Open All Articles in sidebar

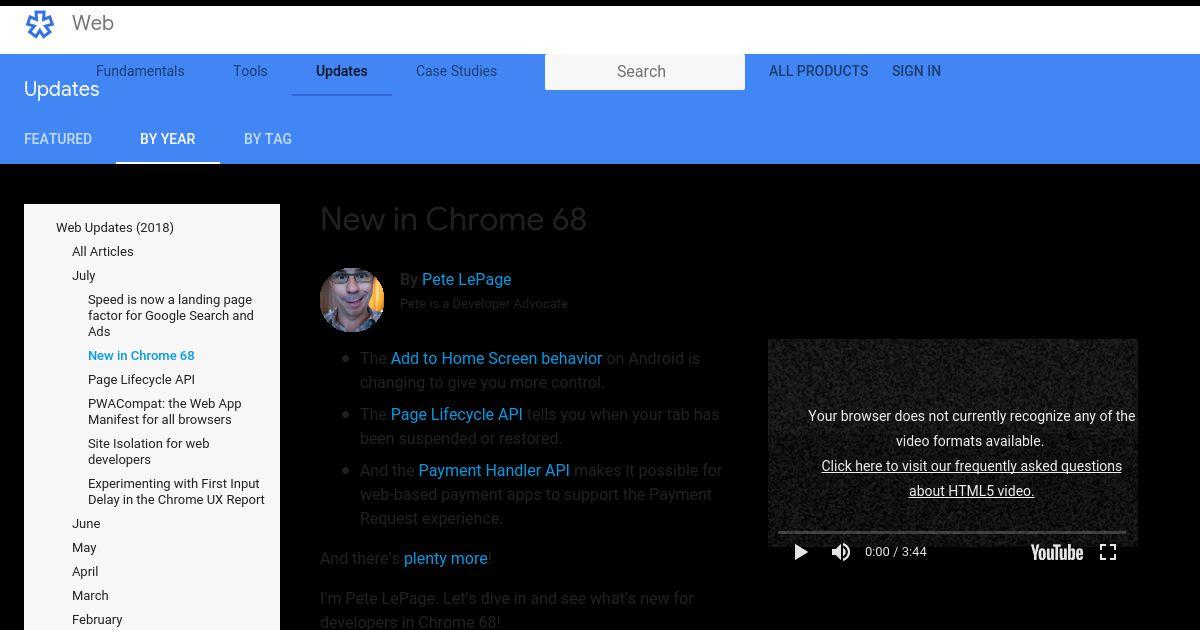(x=102, y=251)
